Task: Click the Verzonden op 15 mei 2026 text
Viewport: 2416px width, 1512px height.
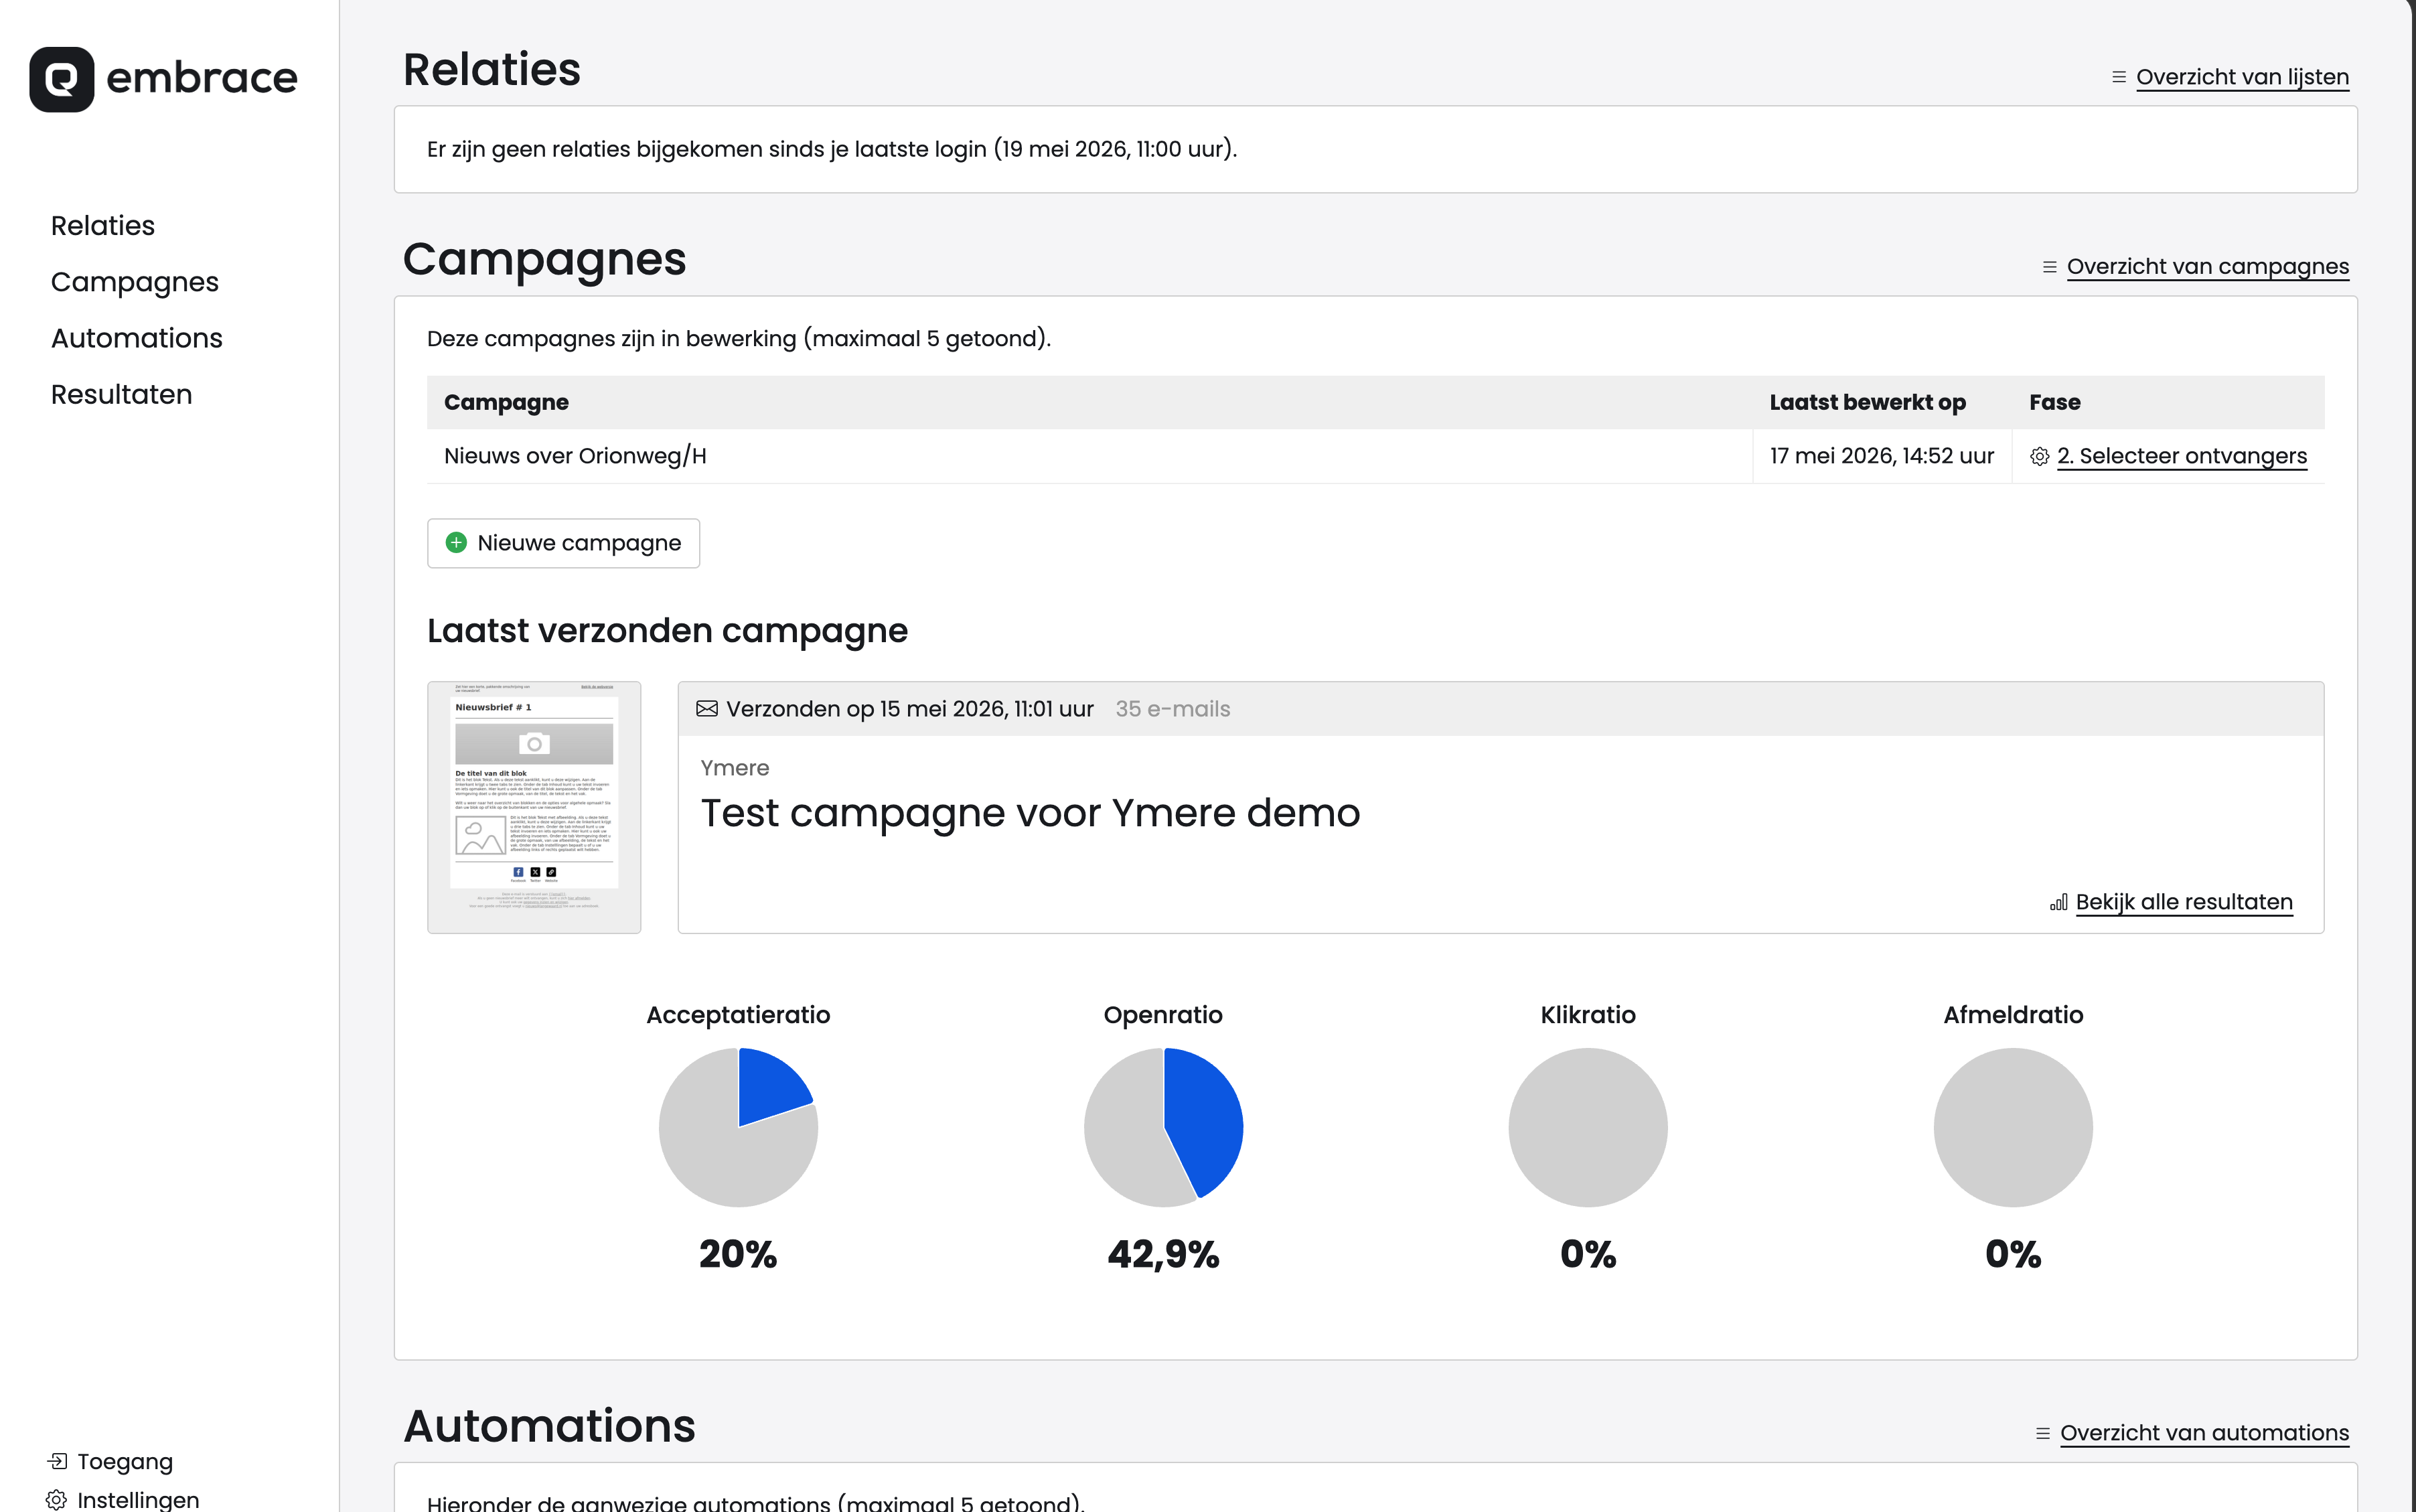Action: (x=909, y=709)
